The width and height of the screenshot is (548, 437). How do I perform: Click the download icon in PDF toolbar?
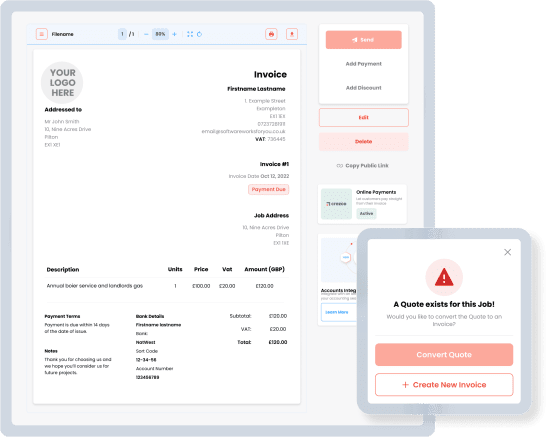pyautogui.click(x=292, y=34)
